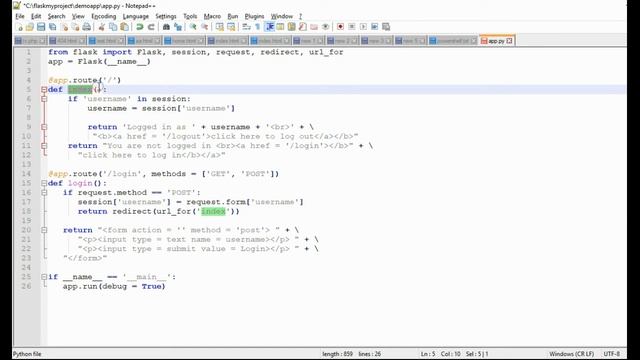Click the Zoom Out toolbar icon
Viewport: 640px width, 360px height.
pyautogui.click(x=204, y=27)
